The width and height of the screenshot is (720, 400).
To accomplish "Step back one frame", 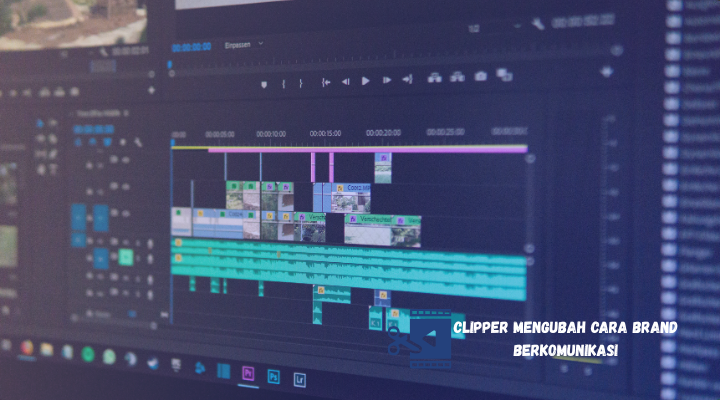I will pyautogui.click(x=345, y=82).
